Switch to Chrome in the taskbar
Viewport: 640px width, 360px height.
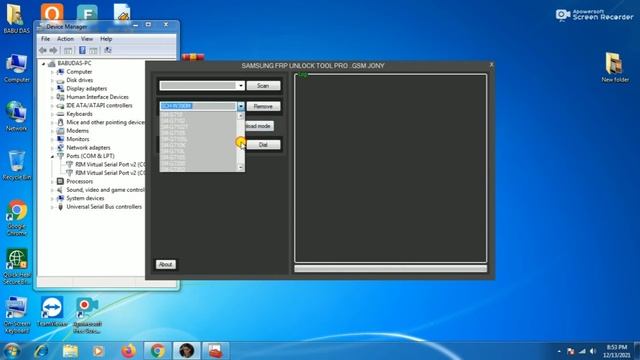coord(158,351)
